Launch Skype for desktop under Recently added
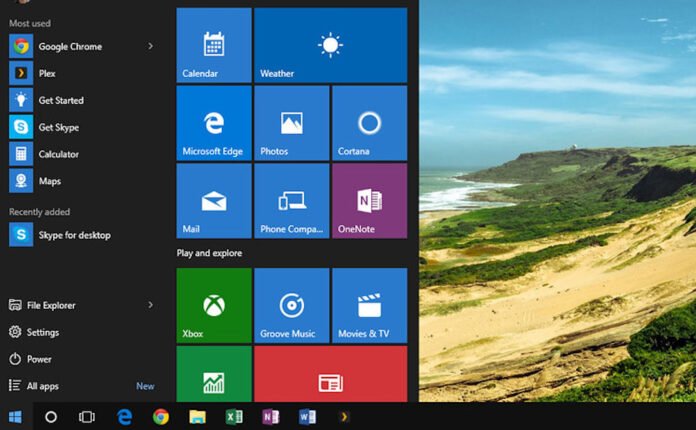This screenshot has height=430, width=696. (x=84, y=235)
